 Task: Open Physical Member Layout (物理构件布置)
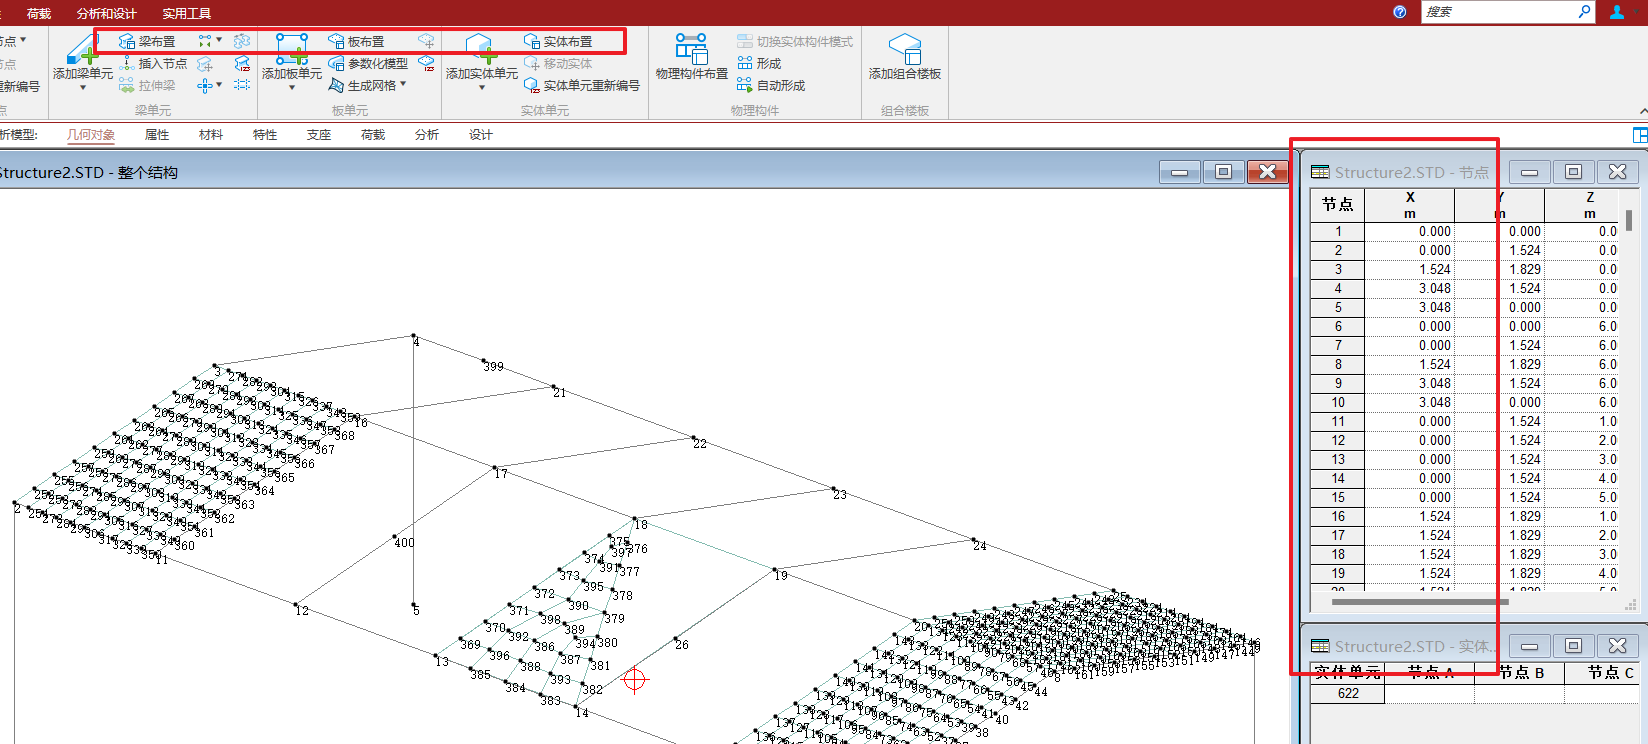691,56
